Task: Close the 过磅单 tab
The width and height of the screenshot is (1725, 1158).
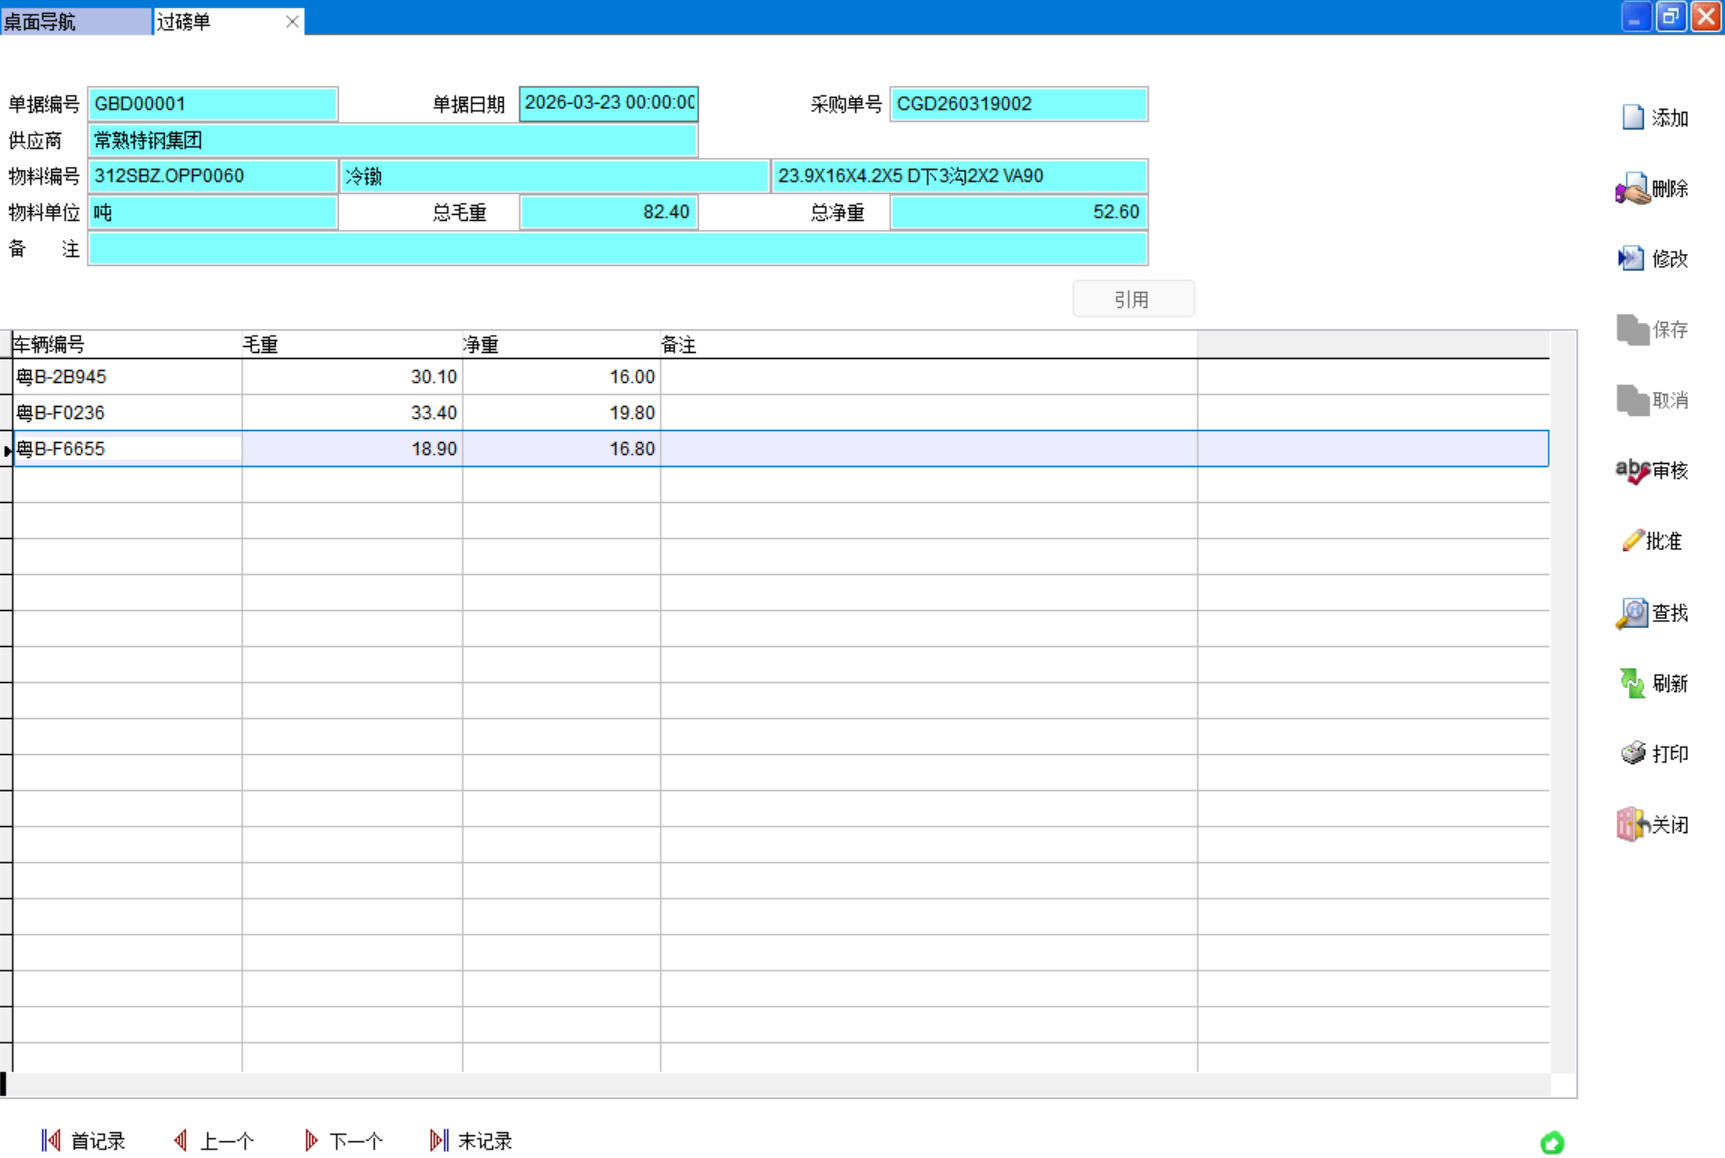Action: point(292,21)
